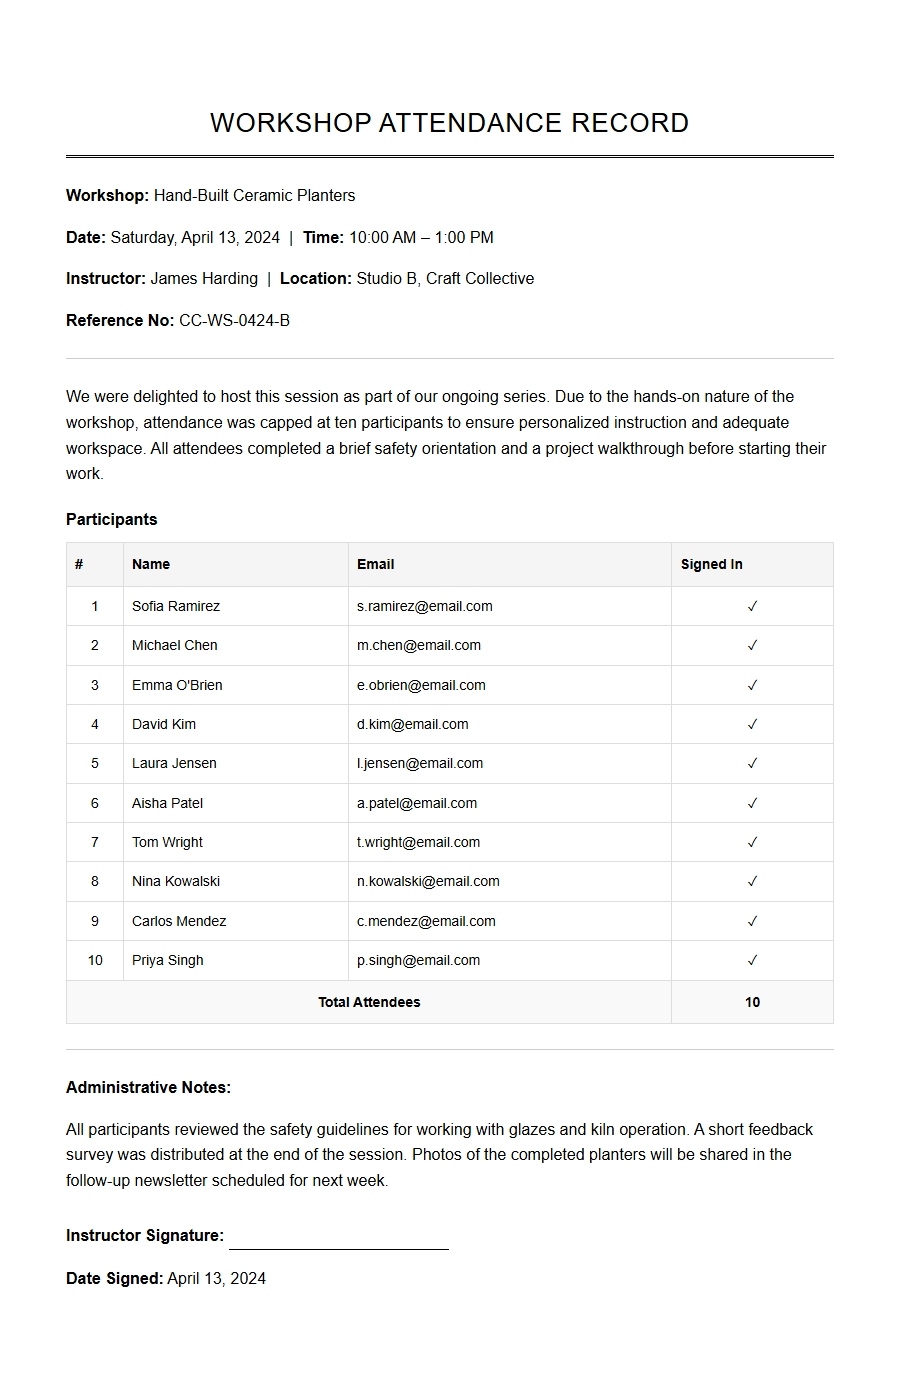Click Priya Singh's signed-in checkmark

[x=752, y=960]
